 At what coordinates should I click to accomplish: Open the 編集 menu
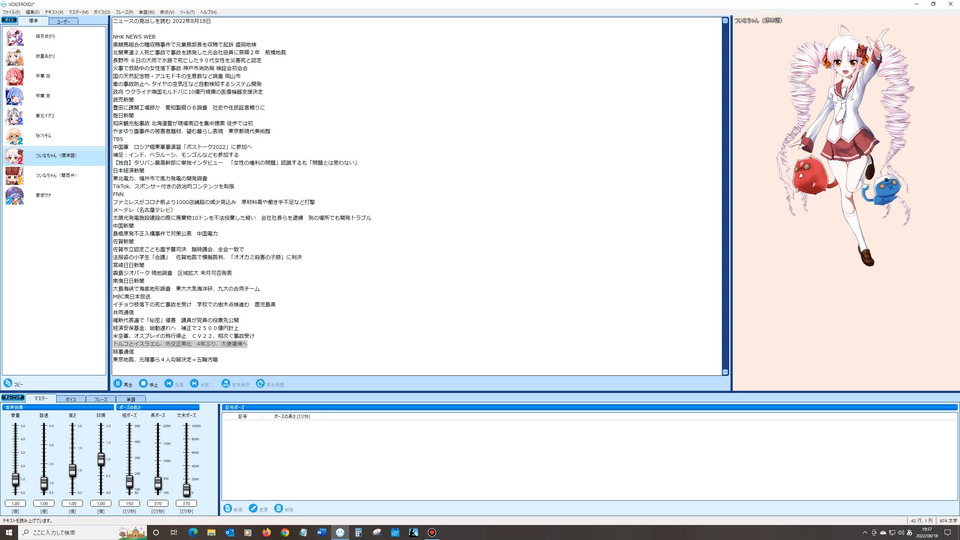[32, 12]
